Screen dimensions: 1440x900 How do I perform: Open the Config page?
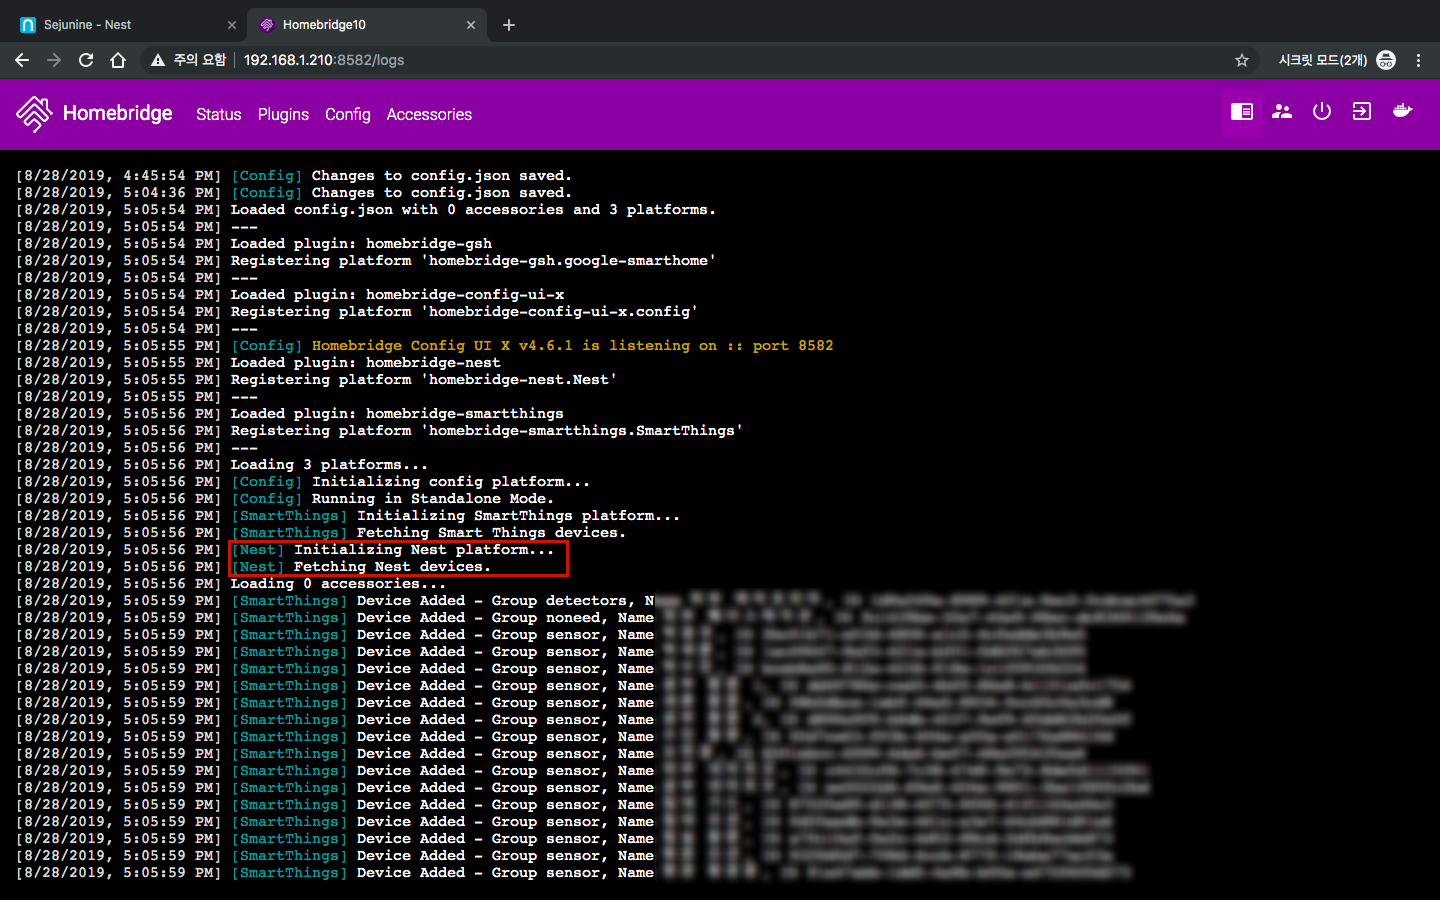pos(347,115)
